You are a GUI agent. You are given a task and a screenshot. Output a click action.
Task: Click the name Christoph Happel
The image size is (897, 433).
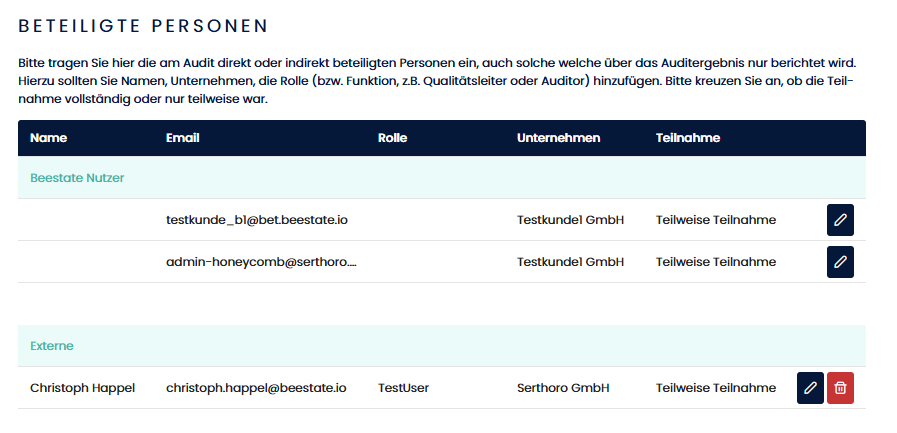pos(82,388)
